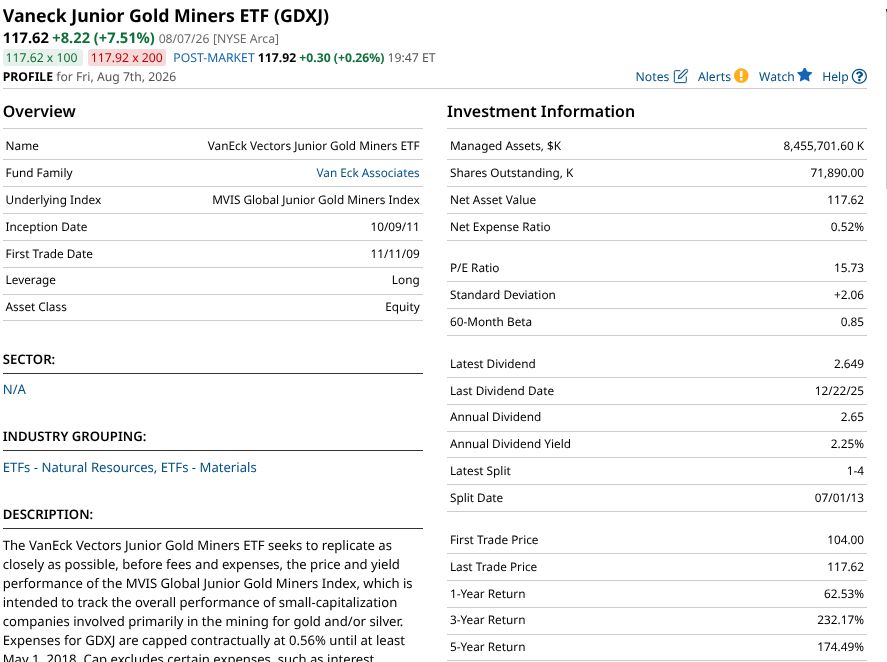
Task: Click the Last Trade Price value 117.62
Action: [x=846, y=567]
